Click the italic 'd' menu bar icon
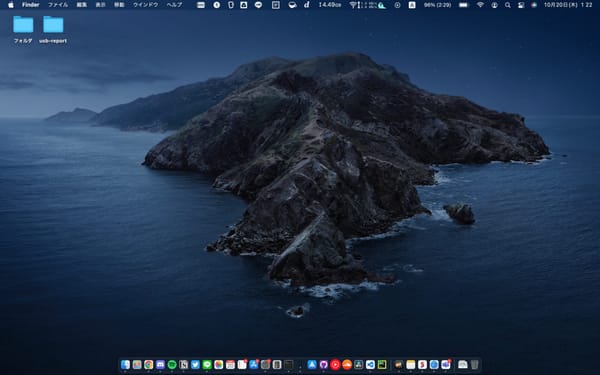This screenshot has height=375, width=600. [307, 5]
